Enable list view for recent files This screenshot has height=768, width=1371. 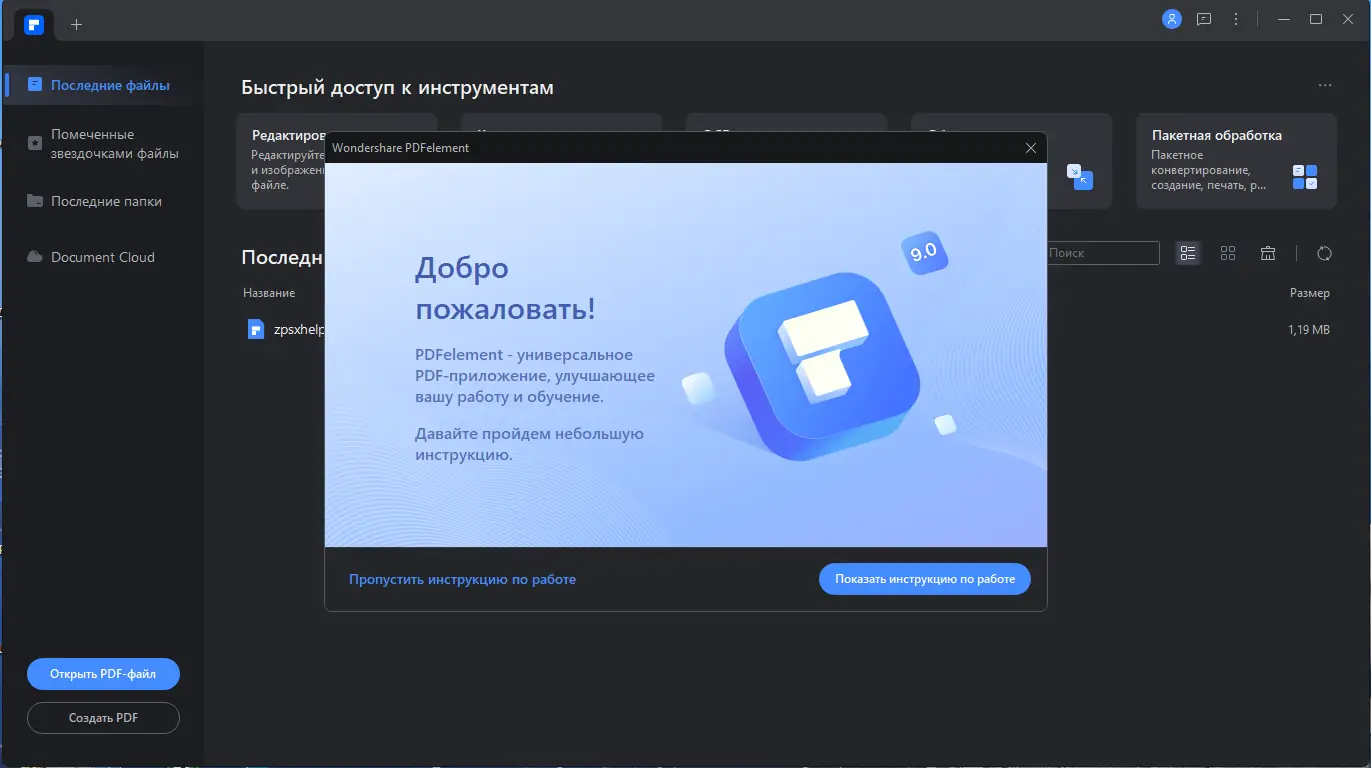pyautogui.click(x=1188, y=253)
